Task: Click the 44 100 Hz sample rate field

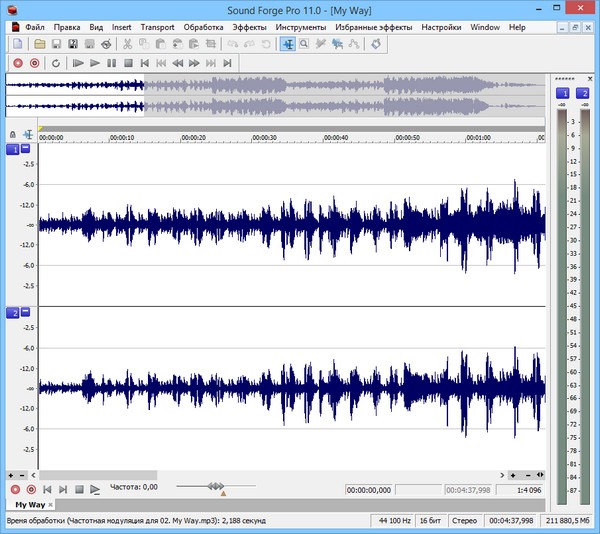Action: click(394, 522)
